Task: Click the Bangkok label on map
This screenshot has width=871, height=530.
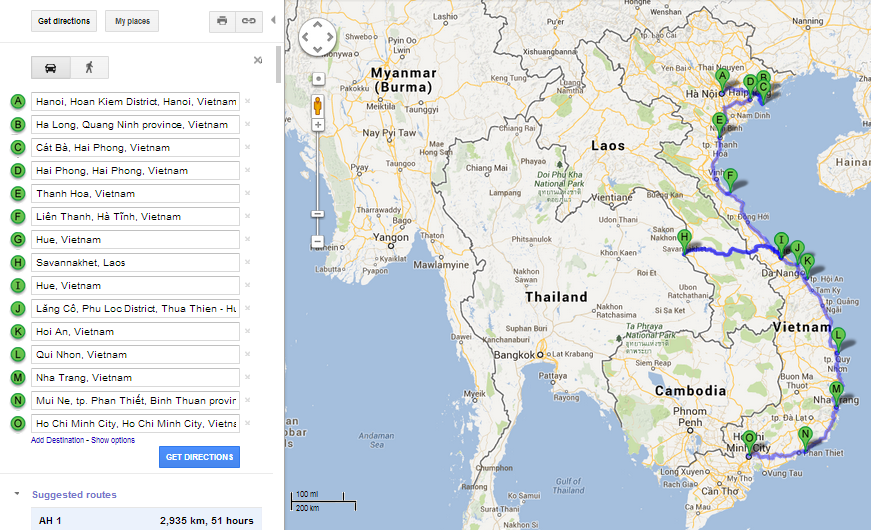Action: [x=514, y=355]
